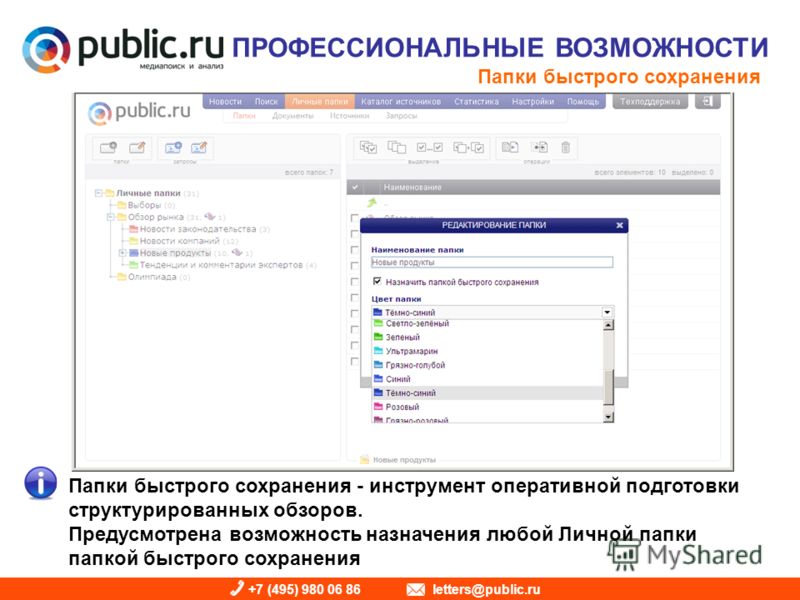Open the Личные папки menu tab
Screen dimensions: 800x600
320,102
